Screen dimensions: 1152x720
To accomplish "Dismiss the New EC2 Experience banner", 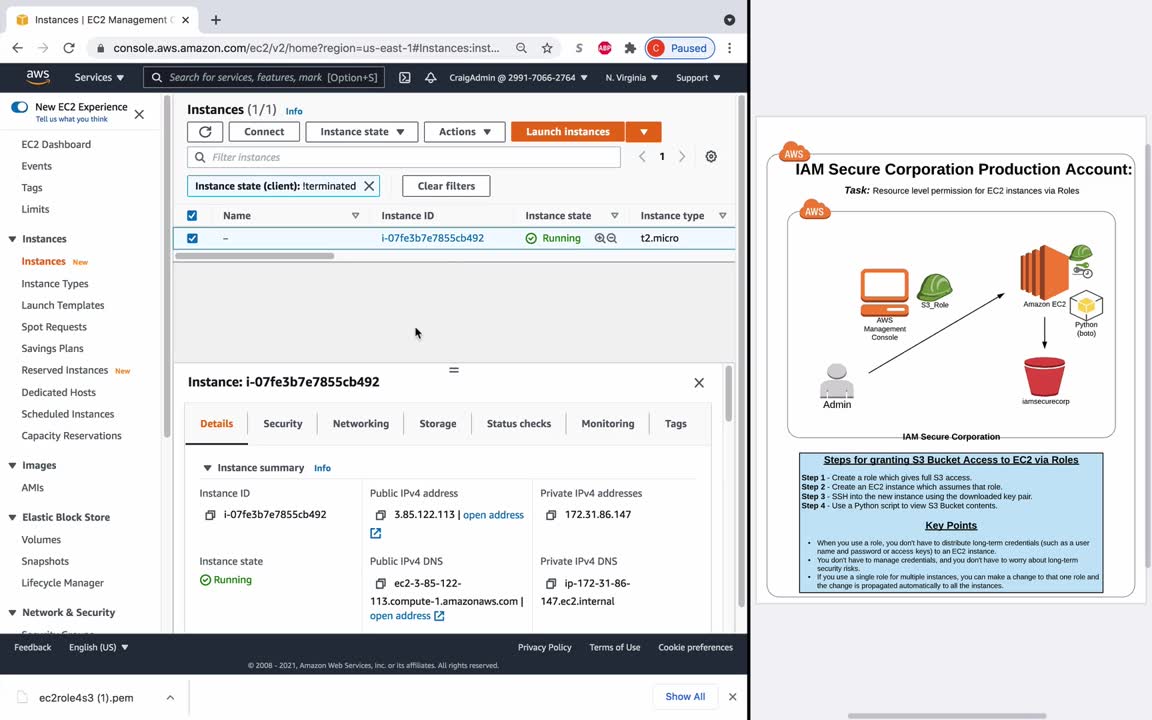I will (140, 115).
